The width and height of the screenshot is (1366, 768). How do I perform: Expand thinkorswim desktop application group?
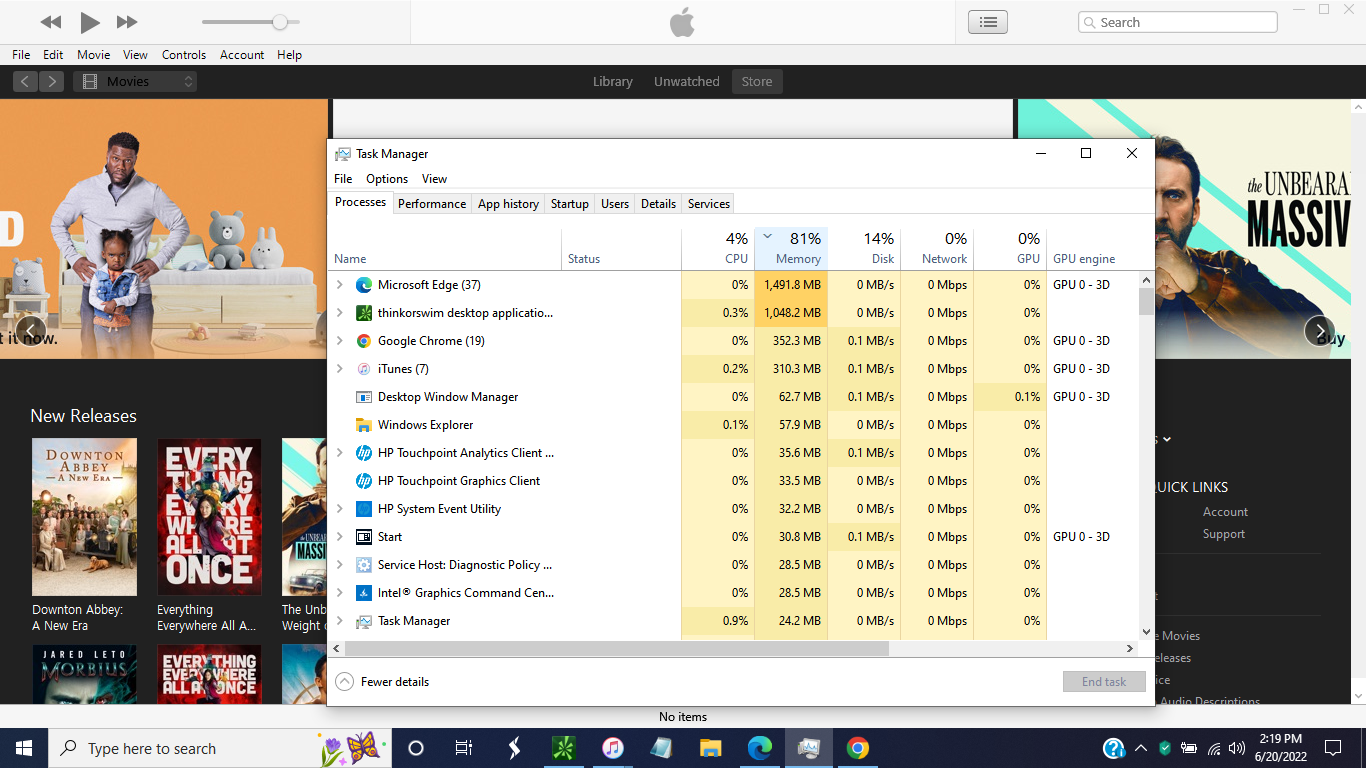pyautogui.click(x=340, y=313)
